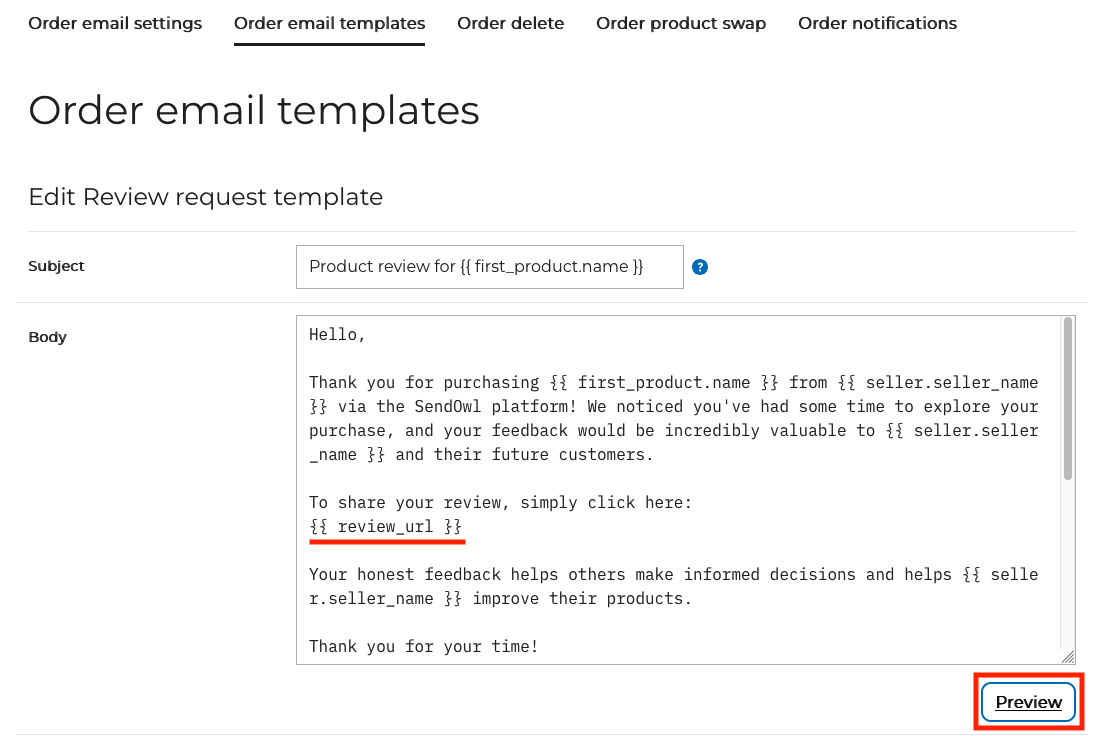The image size is (1101, 736).
Task: Select the Order email templates tab
Action: tap(329, 23)
